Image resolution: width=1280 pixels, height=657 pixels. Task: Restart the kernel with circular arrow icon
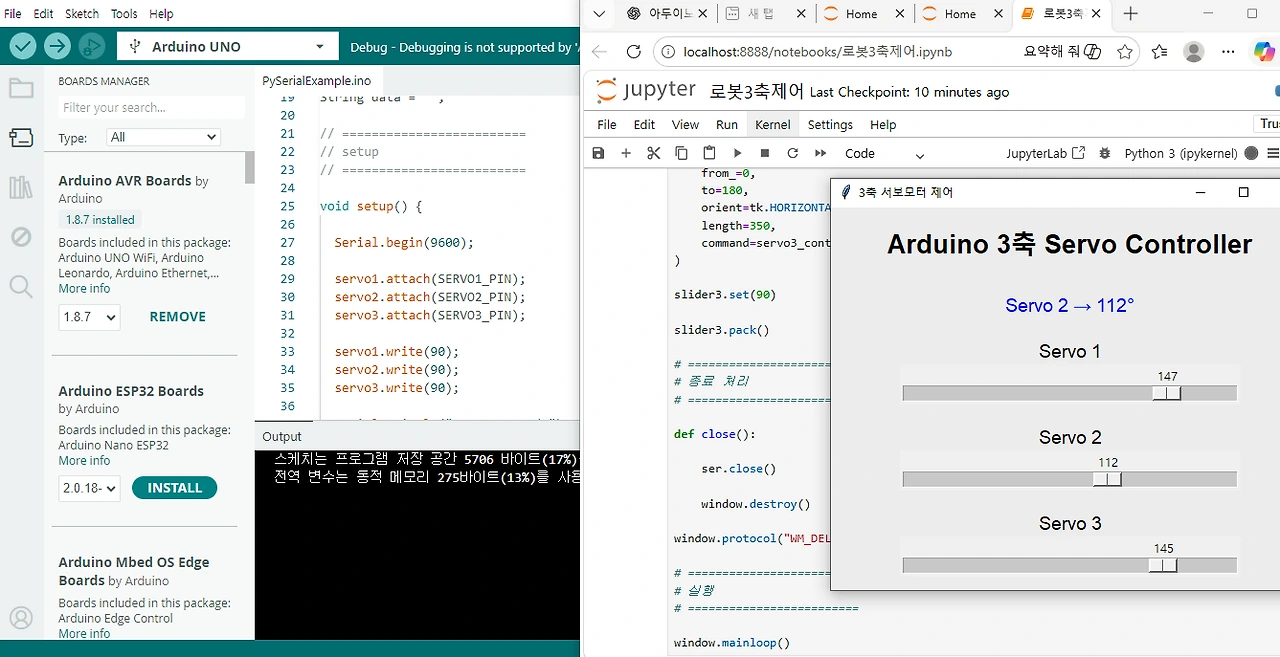[793, 153]
